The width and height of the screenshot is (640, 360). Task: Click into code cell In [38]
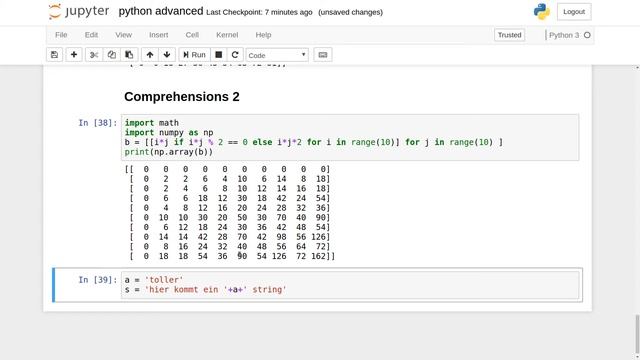[350, 138]
